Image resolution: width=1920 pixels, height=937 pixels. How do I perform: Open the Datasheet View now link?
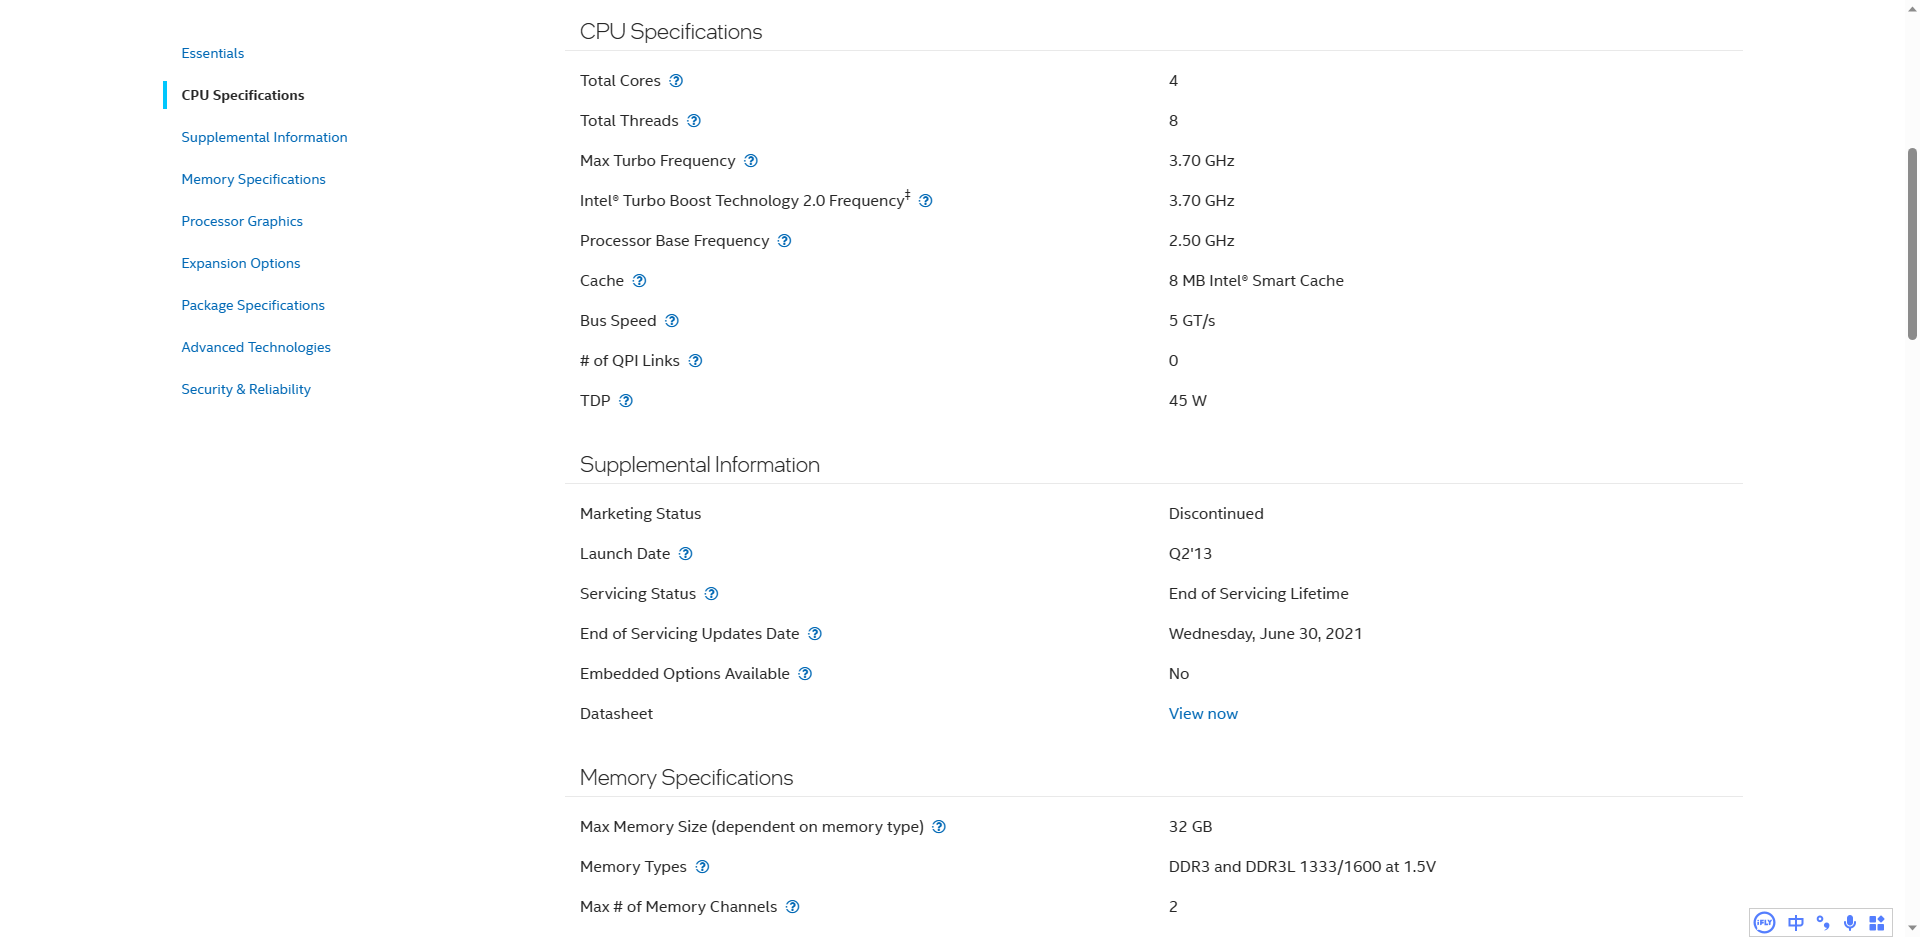pos(1203,714)
